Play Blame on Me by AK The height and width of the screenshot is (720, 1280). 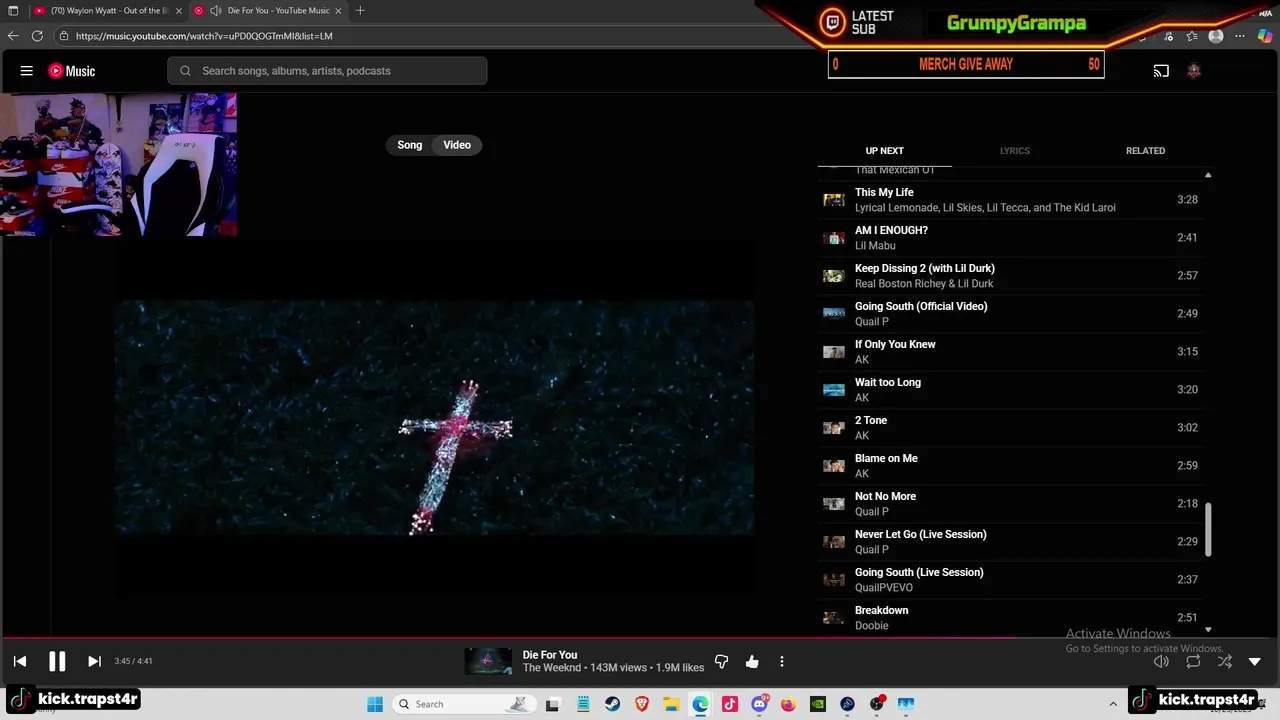(x=1011, y=465)
